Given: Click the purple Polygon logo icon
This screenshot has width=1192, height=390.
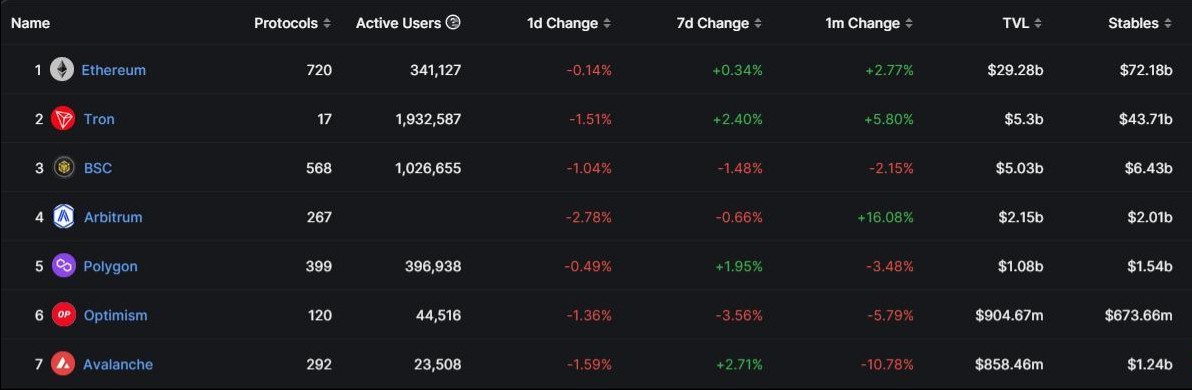Looking at the screenshot, I should click(x=63, y=266).
